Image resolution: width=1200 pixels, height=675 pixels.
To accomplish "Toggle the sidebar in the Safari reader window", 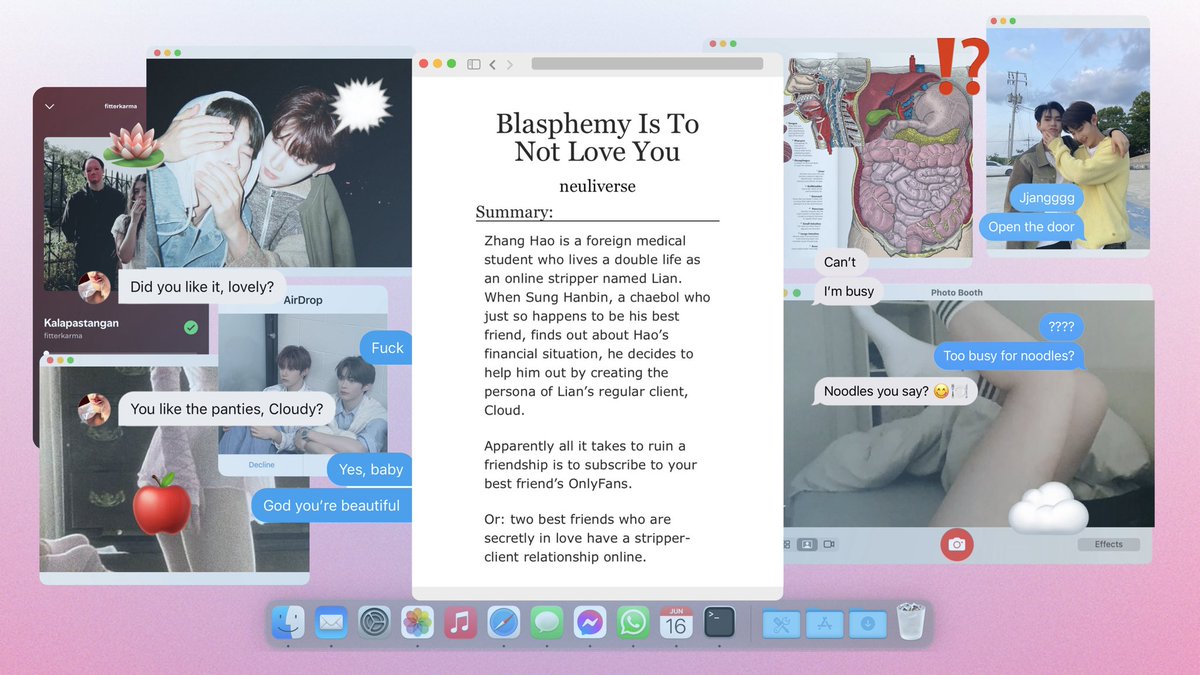I will coord(473,63).
